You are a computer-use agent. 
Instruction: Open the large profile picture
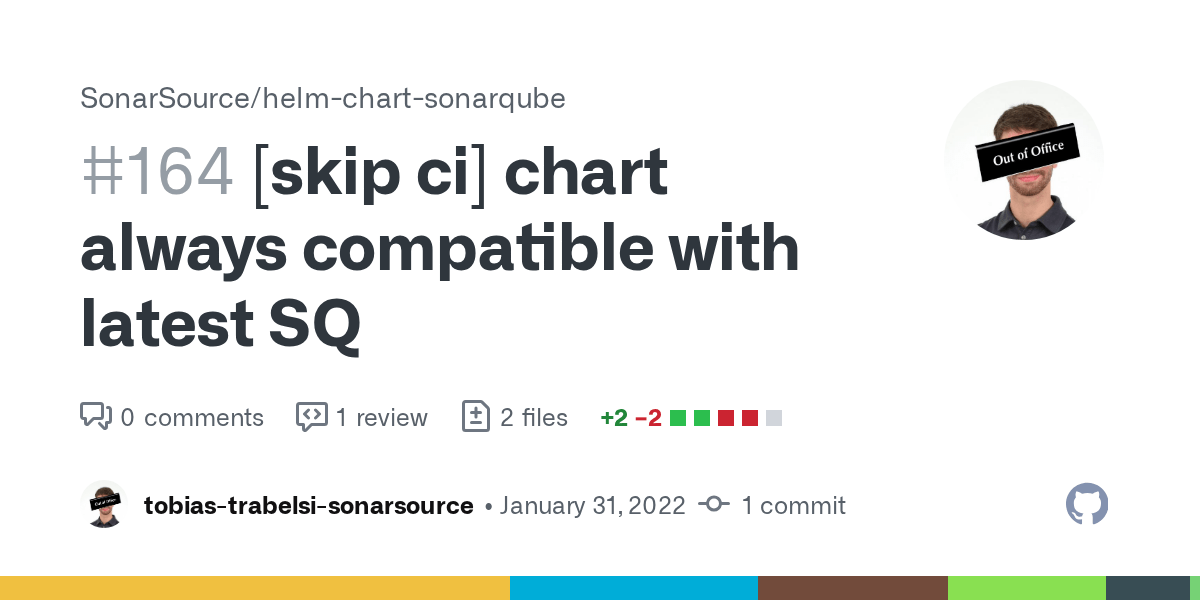(1024, 160)
